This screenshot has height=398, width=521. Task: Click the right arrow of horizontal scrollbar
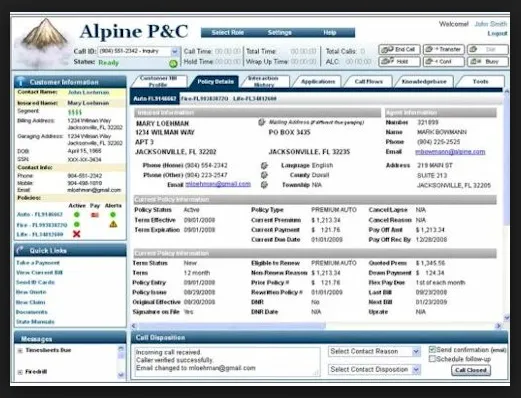pyautogui.click(x=498, y=326)
